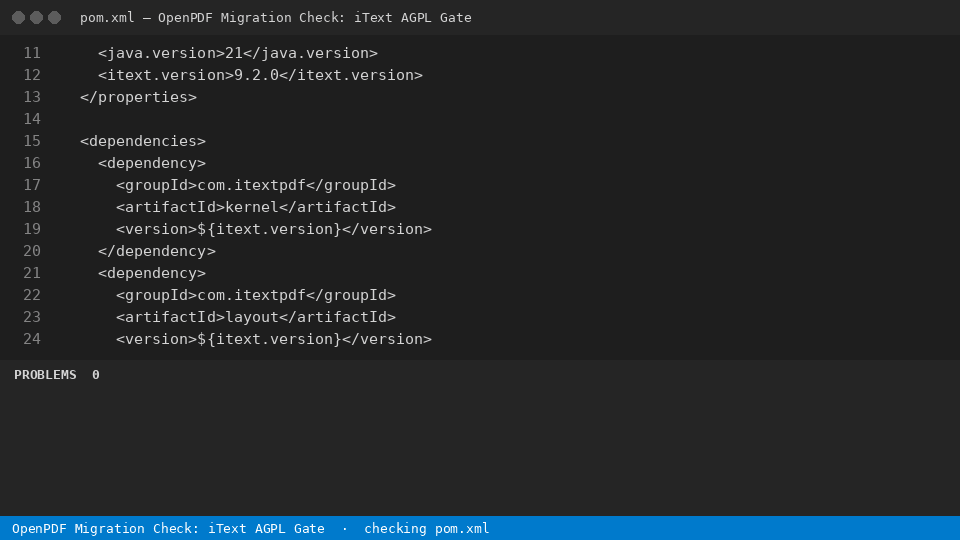Select line number 18 in gutter

(32, 208)
